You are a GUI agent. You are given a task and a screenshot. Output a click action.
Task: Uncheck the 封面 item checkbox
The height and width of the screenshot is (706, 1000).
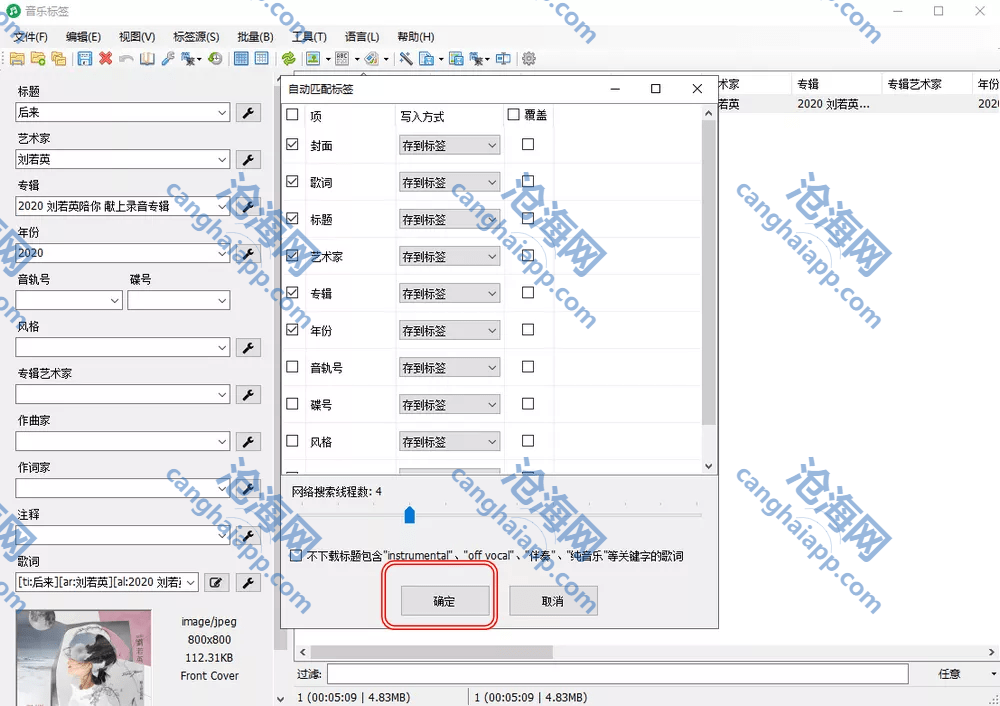292,145
